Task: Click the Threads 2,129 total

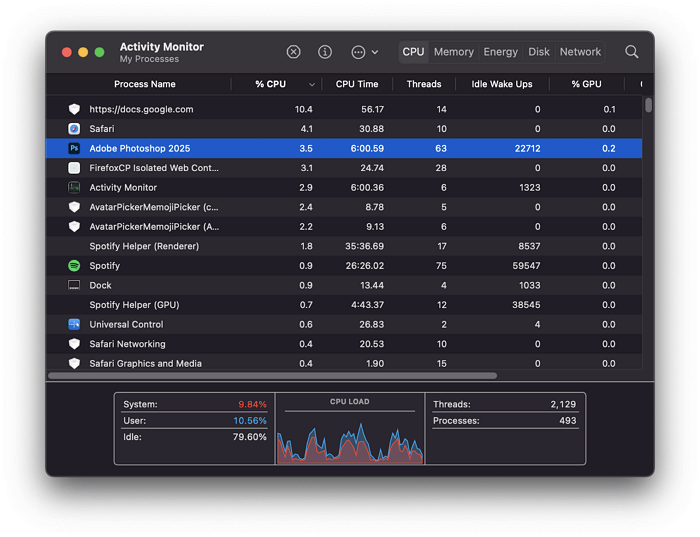Action: [563, 404]
